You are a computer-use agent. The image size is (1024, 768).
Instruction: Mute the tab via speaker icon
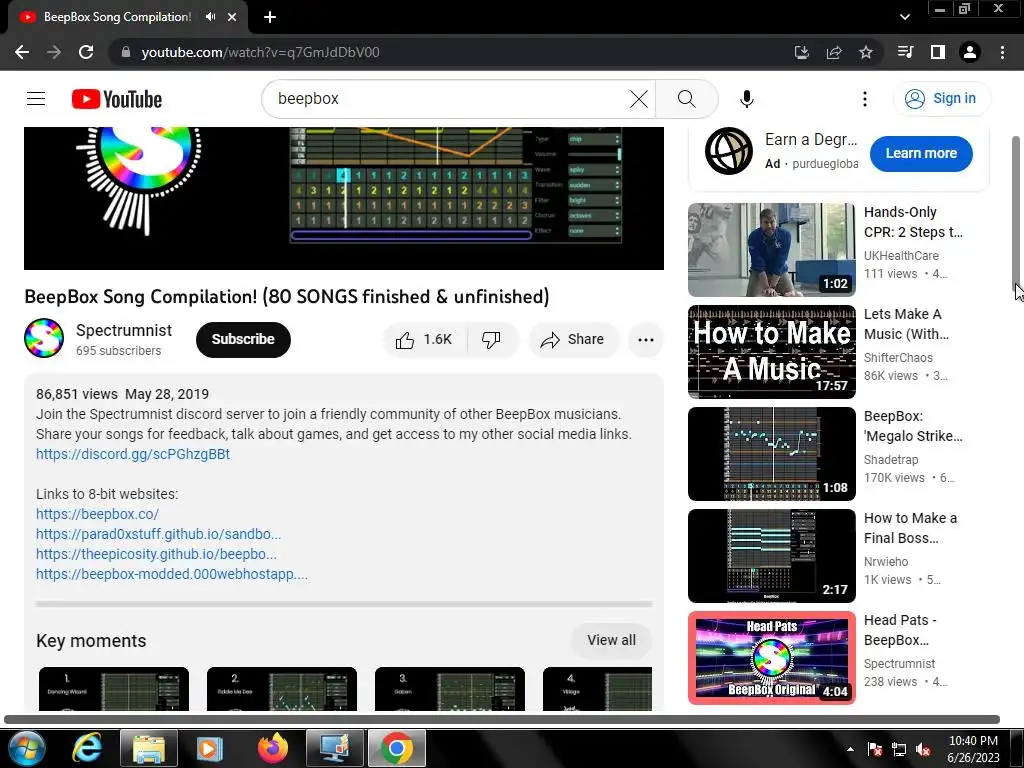point(210,17)
